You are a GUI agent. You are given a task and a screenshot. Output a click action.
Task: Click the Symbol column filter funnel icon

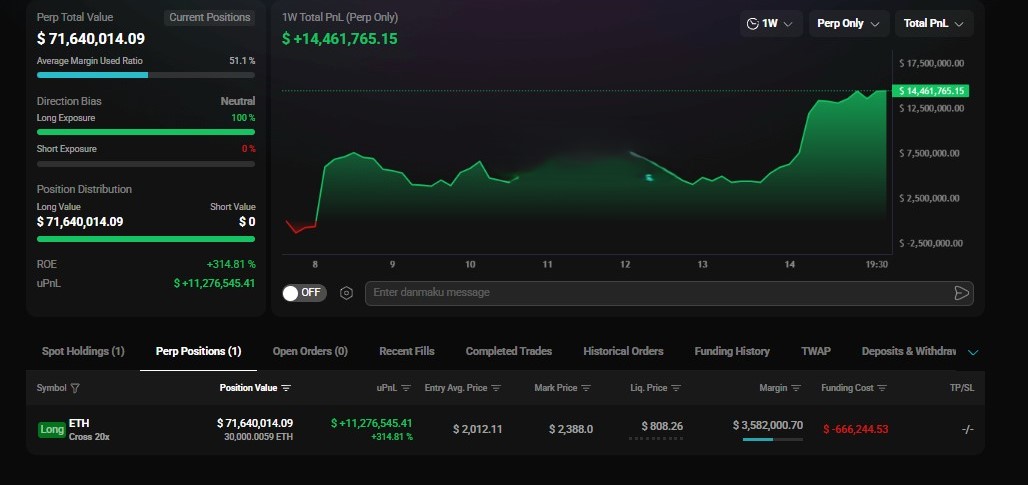(x=75, y=388)
